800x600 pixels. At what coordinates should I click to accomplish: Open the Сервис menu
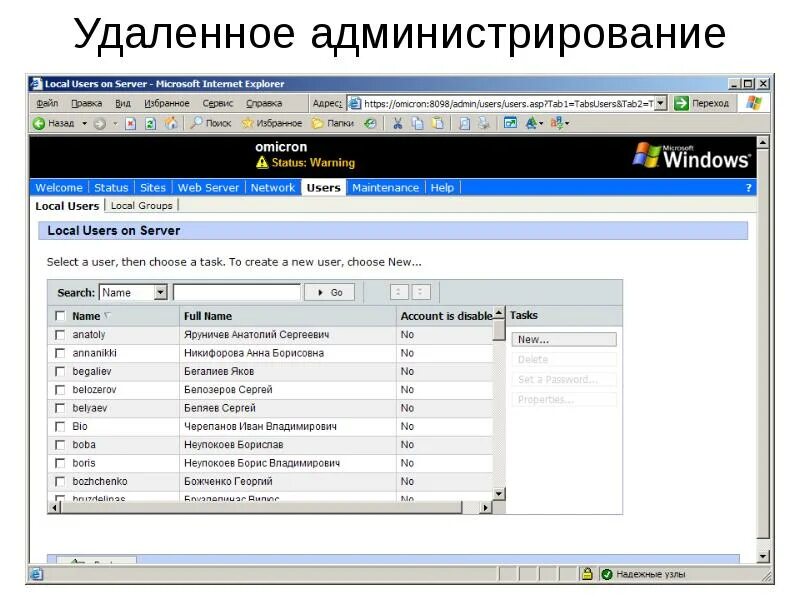(x=218, y=104)
